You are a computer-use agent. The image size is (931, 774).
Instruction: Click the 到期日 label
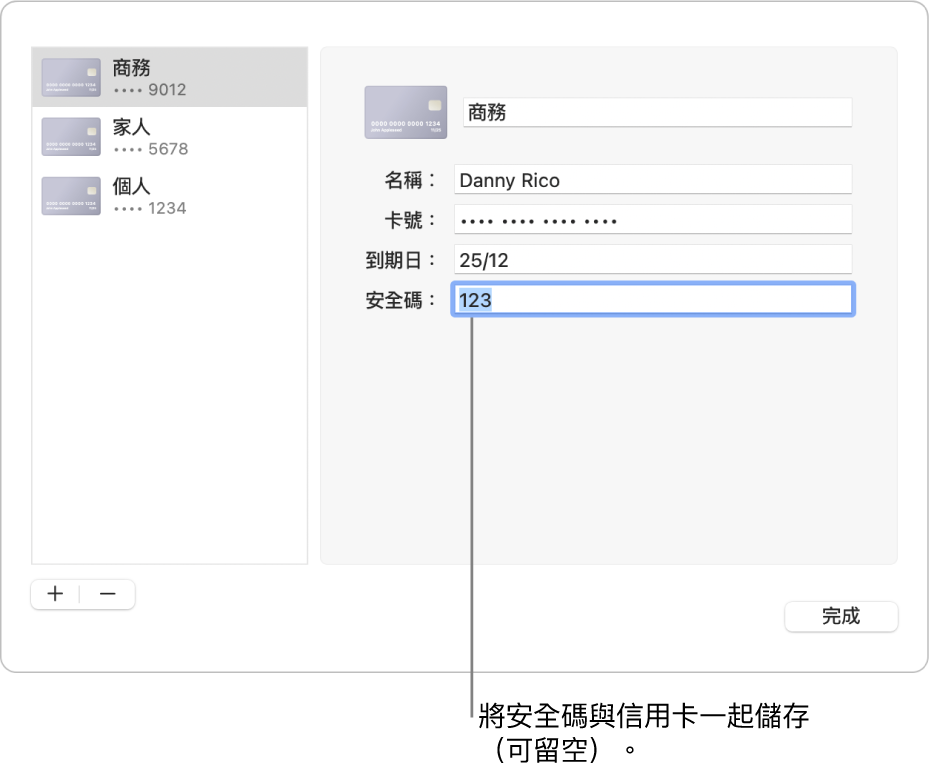(401, 260)
